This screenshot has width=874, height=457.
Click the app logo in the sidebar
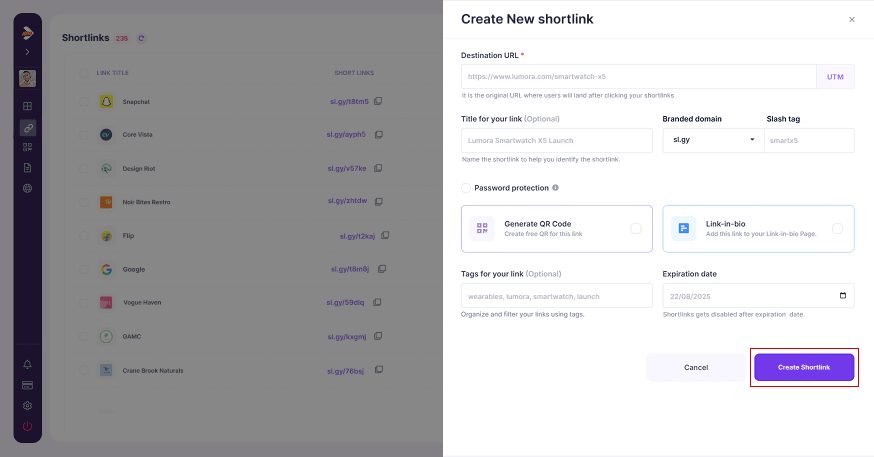tap(27, 33)
